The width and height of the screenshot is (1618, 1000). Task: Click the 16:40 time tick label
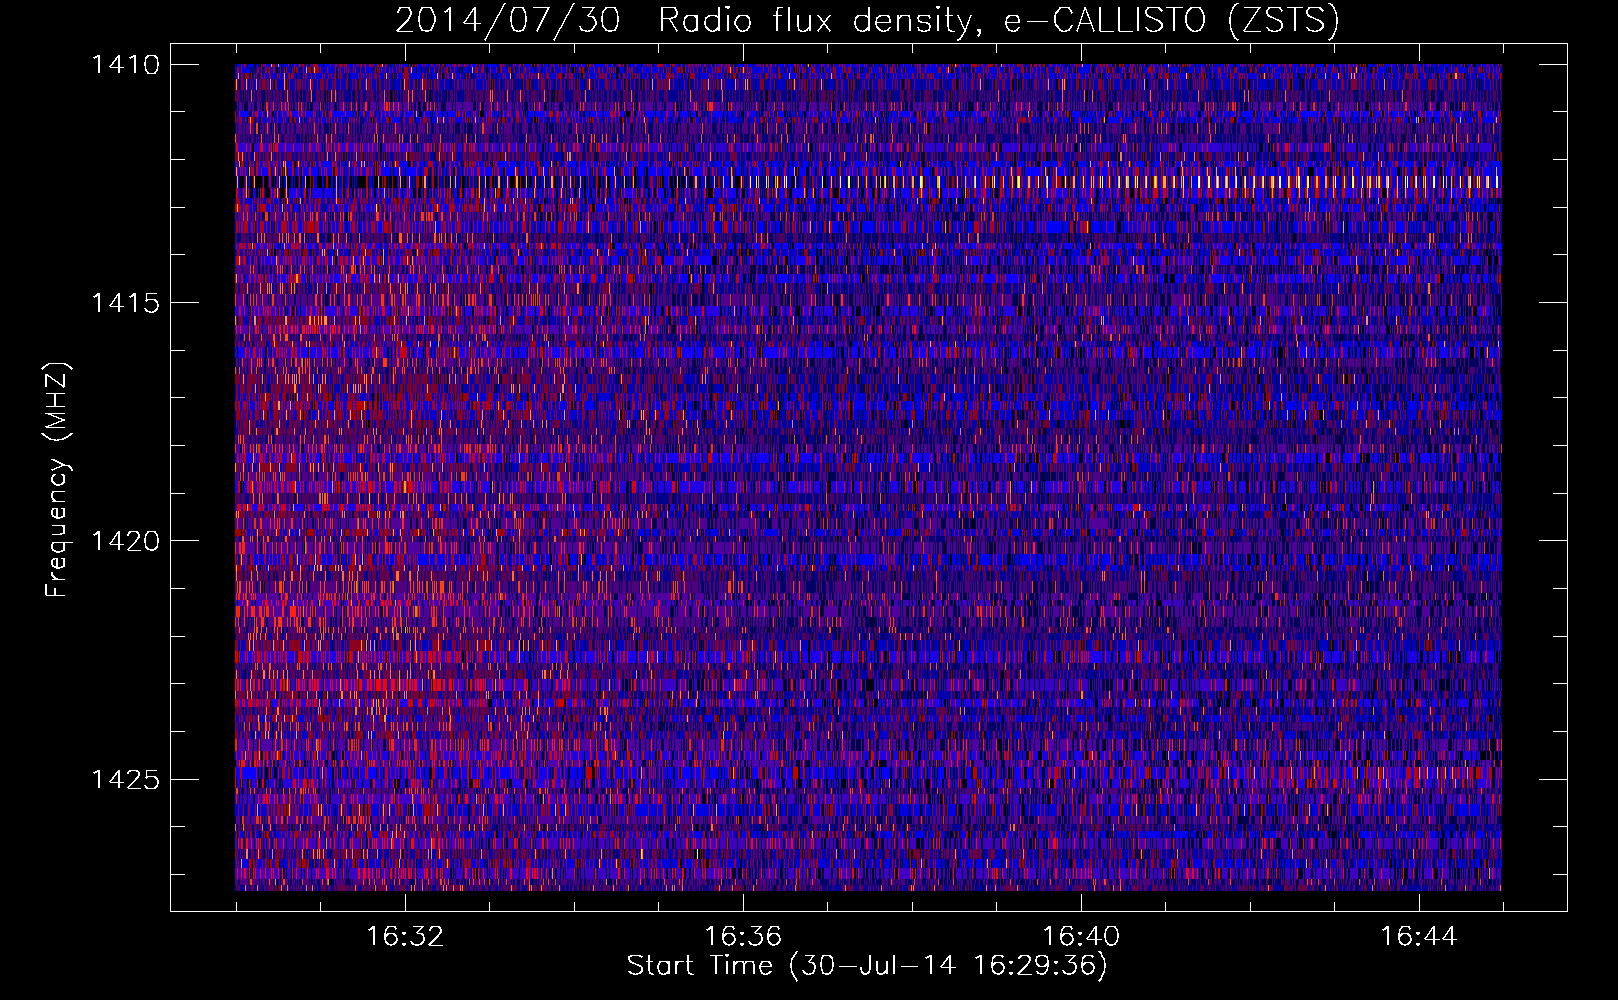click(1081, 937)
